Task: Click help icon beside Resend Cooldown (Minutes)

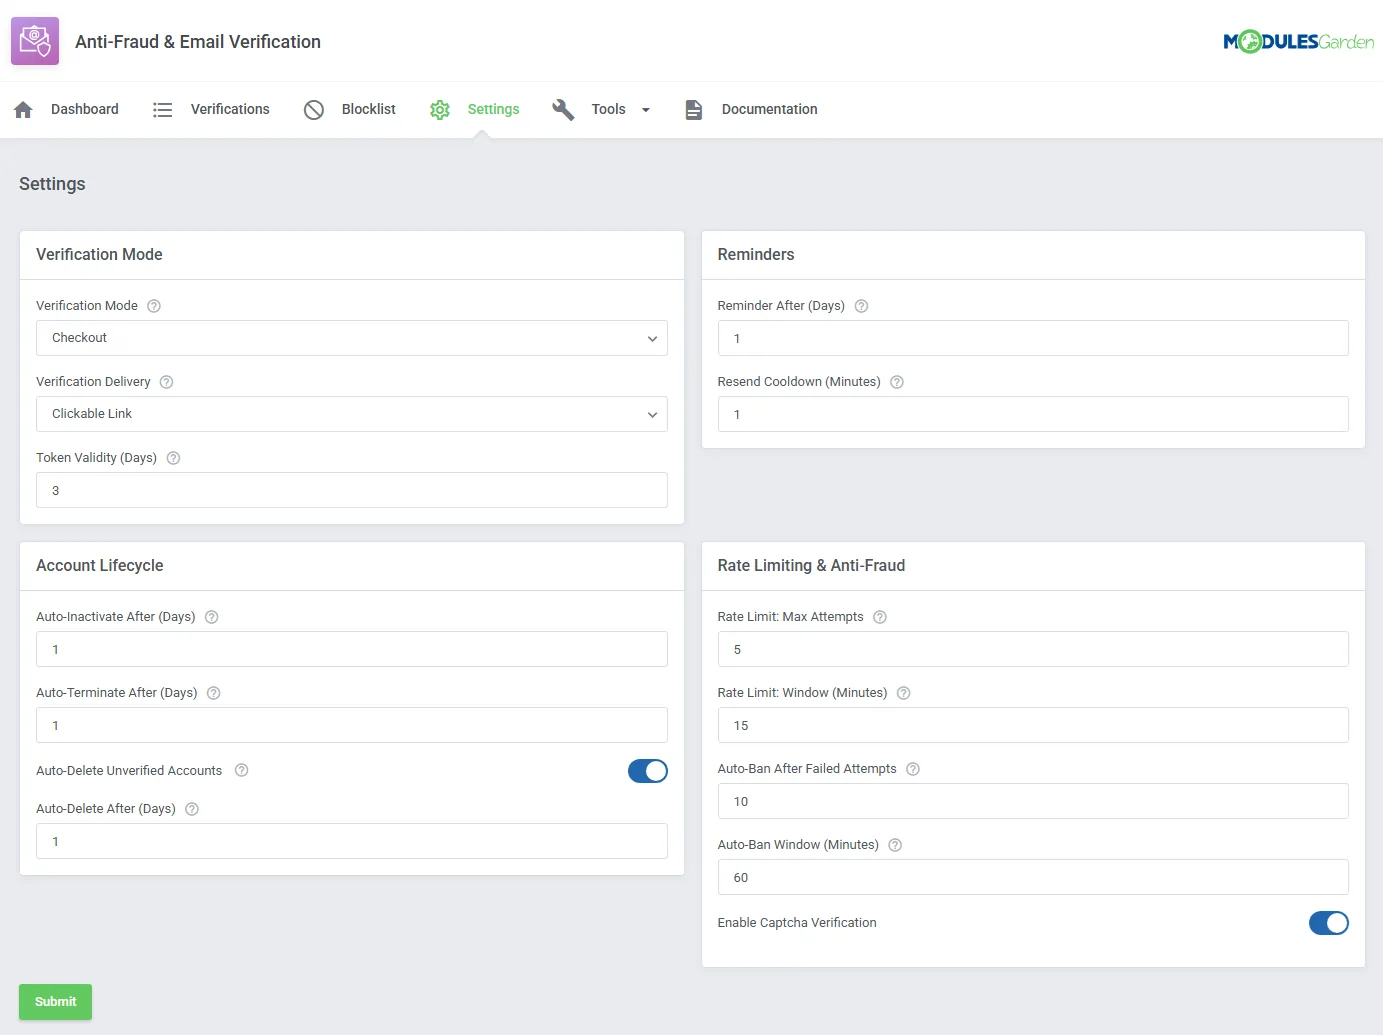Action: tap(897, 382)
